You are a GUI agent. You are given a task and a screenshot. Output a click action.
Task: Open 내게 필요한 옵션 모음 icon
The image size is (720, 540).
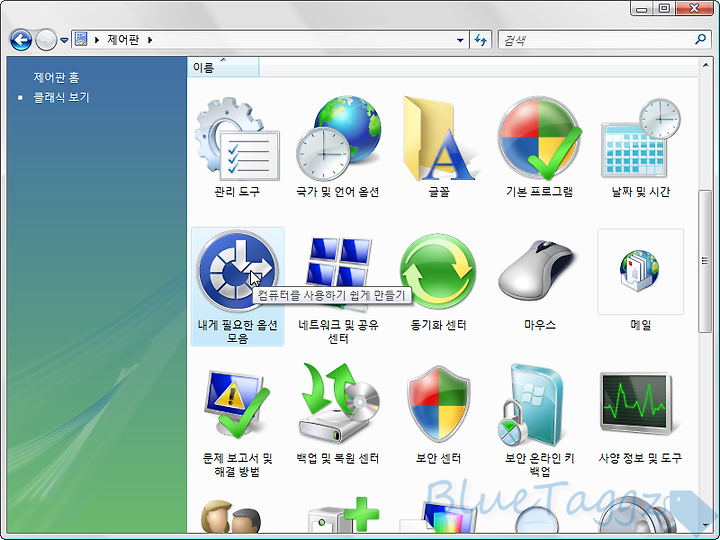(x=237, y=271)
